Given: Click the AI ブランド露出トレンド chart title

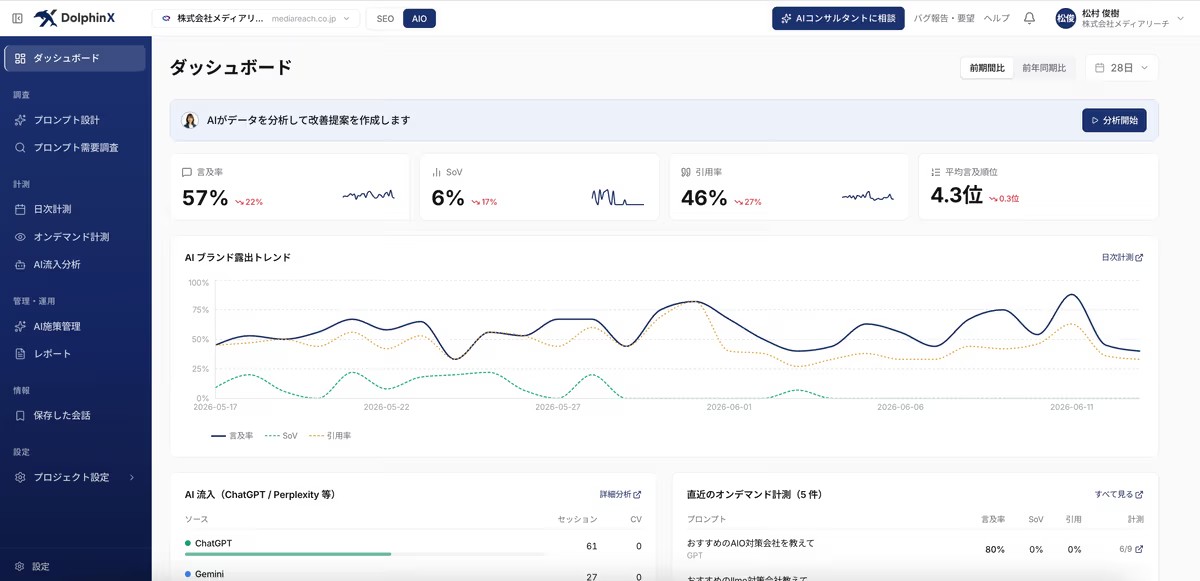Looking at the screenshot, I should click(238, 257).
